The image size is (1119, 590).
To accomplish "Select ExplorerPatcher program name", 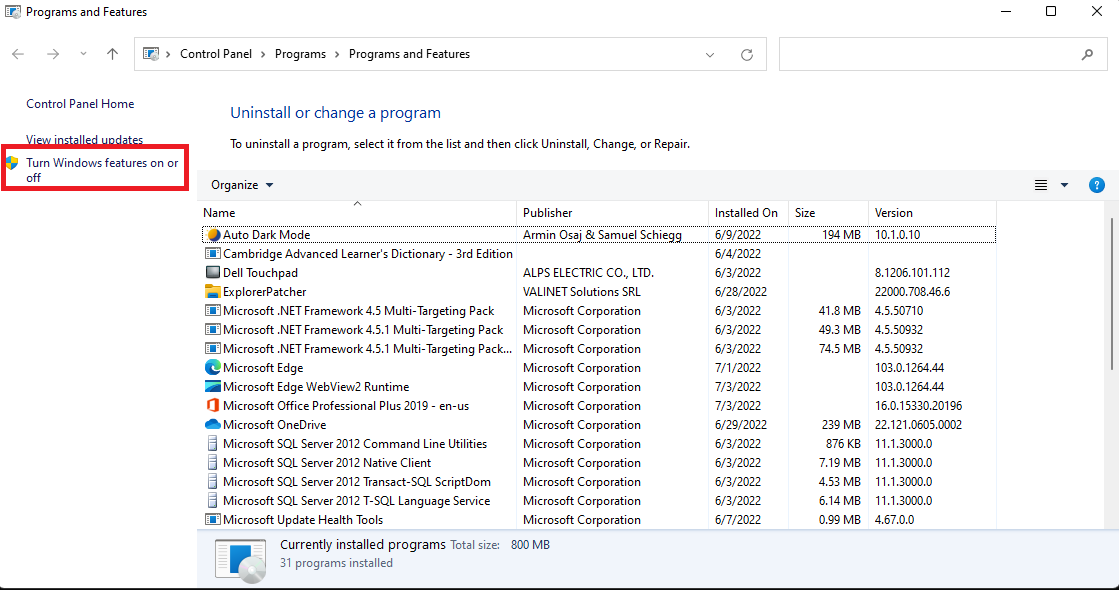I will (265, 292).
